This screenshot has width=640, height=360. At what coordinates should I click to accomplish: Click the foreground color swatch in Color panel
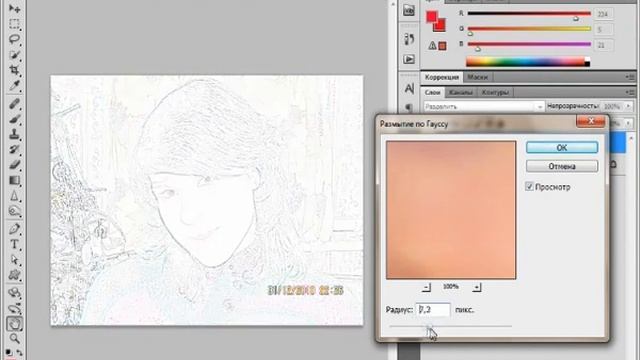point(431,16)
